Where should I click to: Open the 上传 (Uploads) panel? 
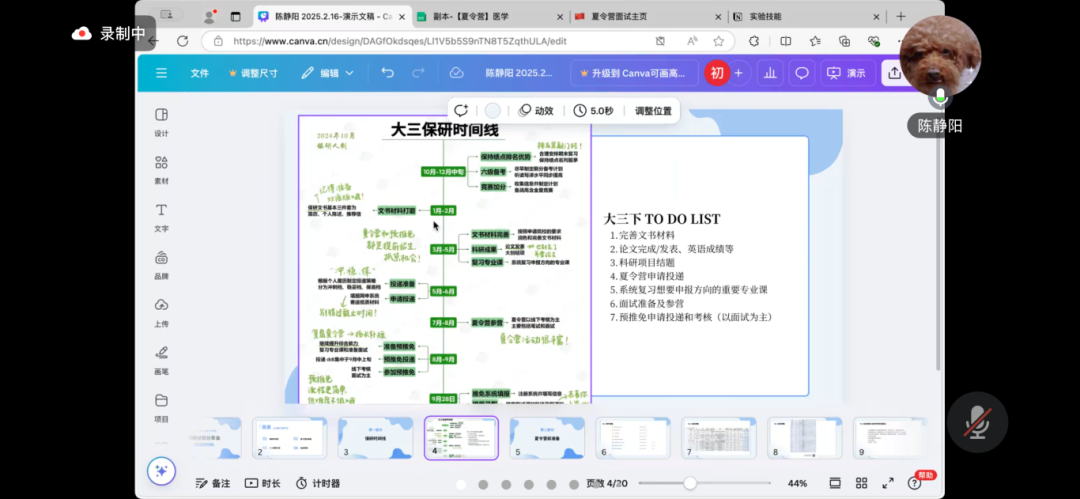(161, 311)
